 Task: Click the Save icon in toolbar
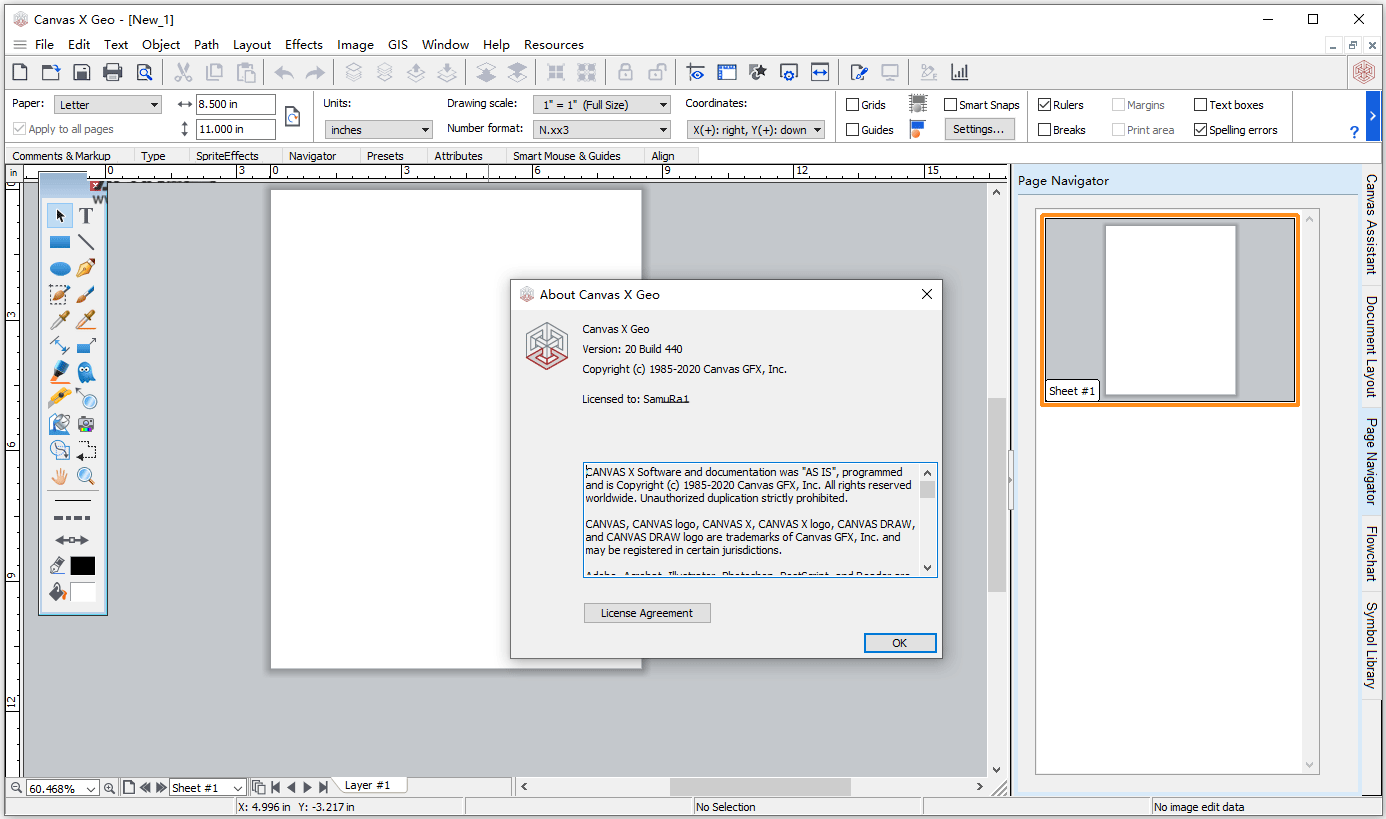tap(82, 72)
